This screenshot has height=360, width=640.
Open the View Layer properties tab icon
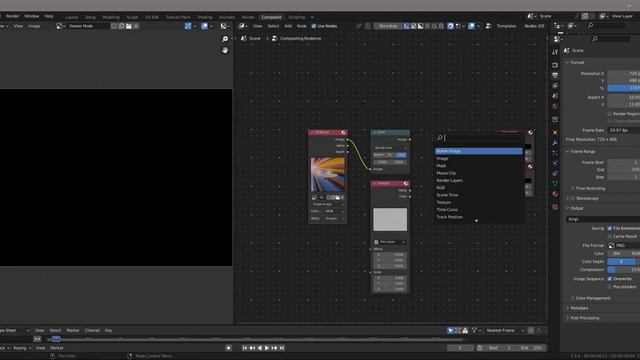(x=555, y=86)
